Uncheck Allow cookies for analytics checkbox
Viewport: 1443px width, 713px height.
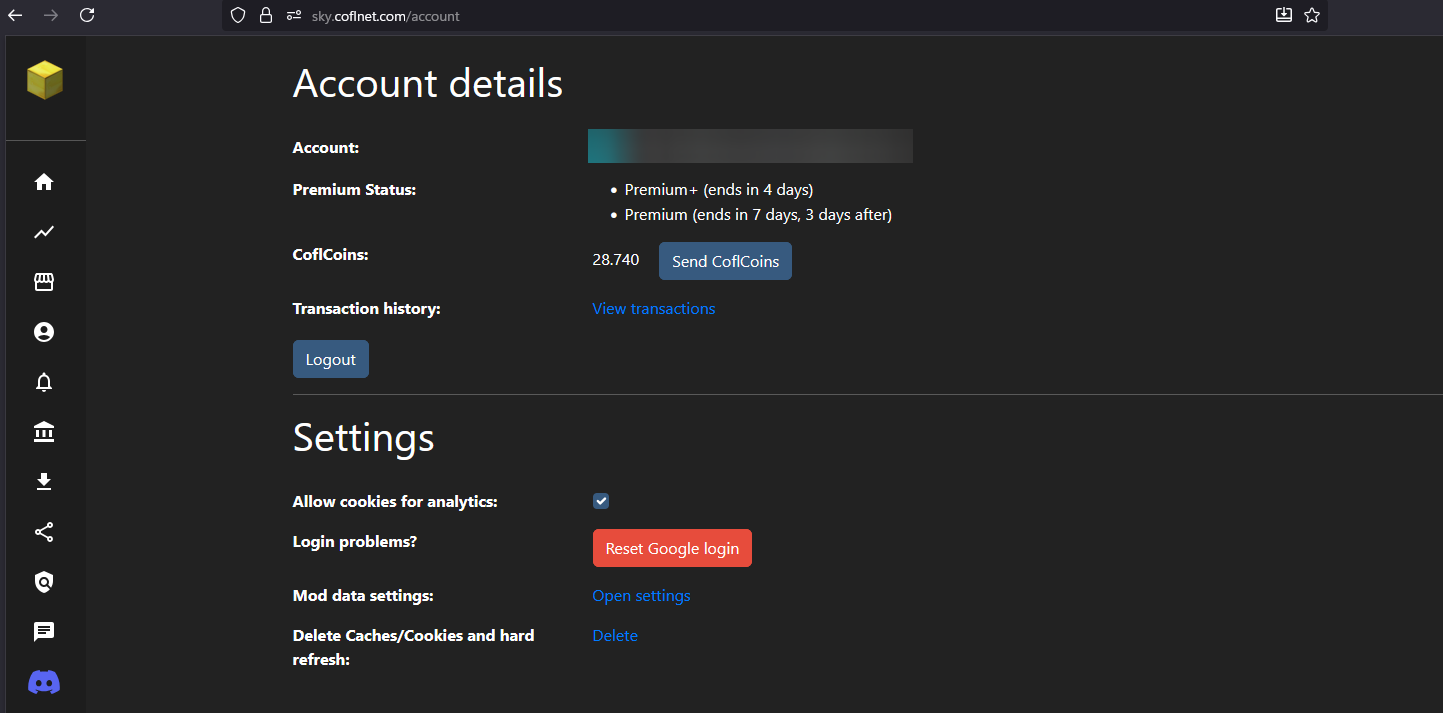point(601,501)
